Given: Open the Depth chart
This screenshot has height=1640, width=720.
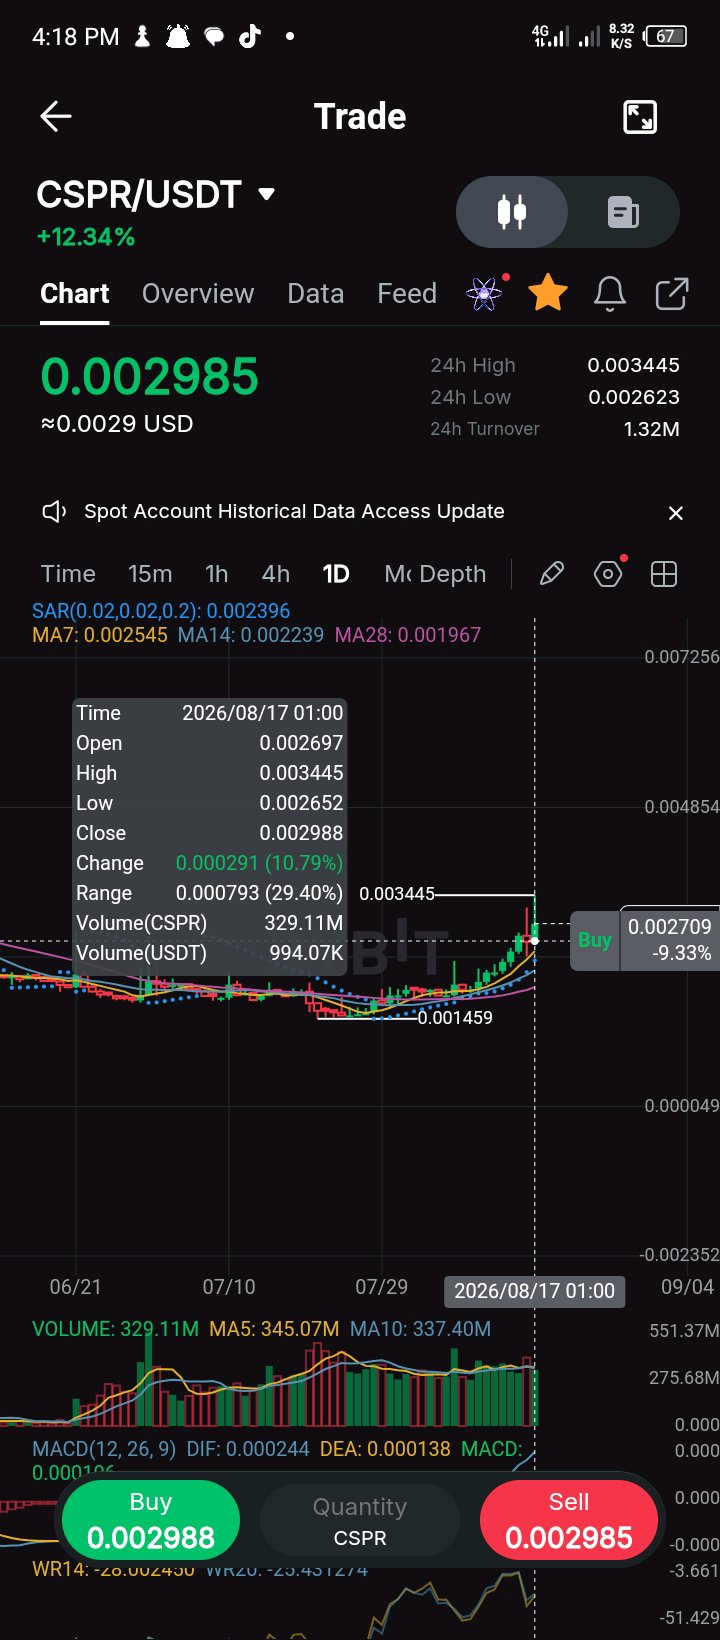Looking at the screenshot, I should click(453, 574).
